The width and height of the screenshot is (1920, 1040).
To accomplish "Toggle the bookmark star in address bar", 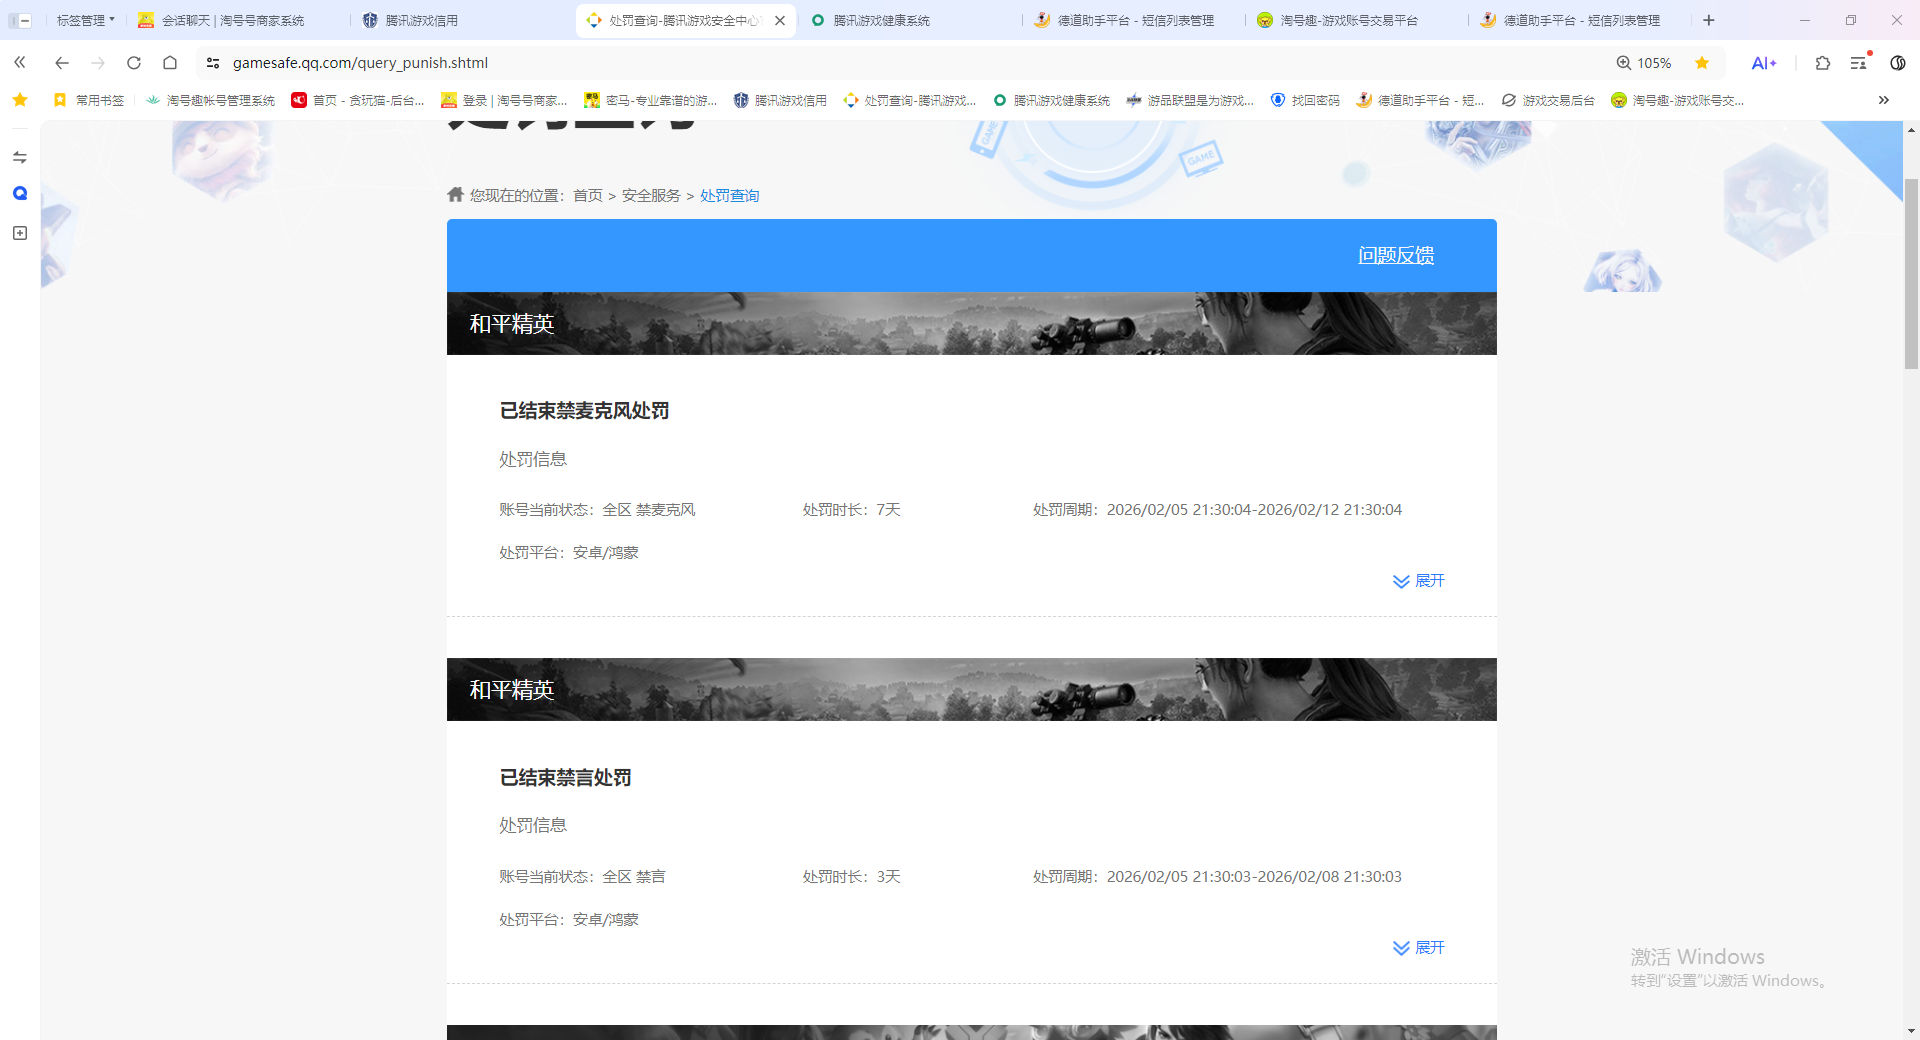I will pyautogui.click(x=1702, y=62).
